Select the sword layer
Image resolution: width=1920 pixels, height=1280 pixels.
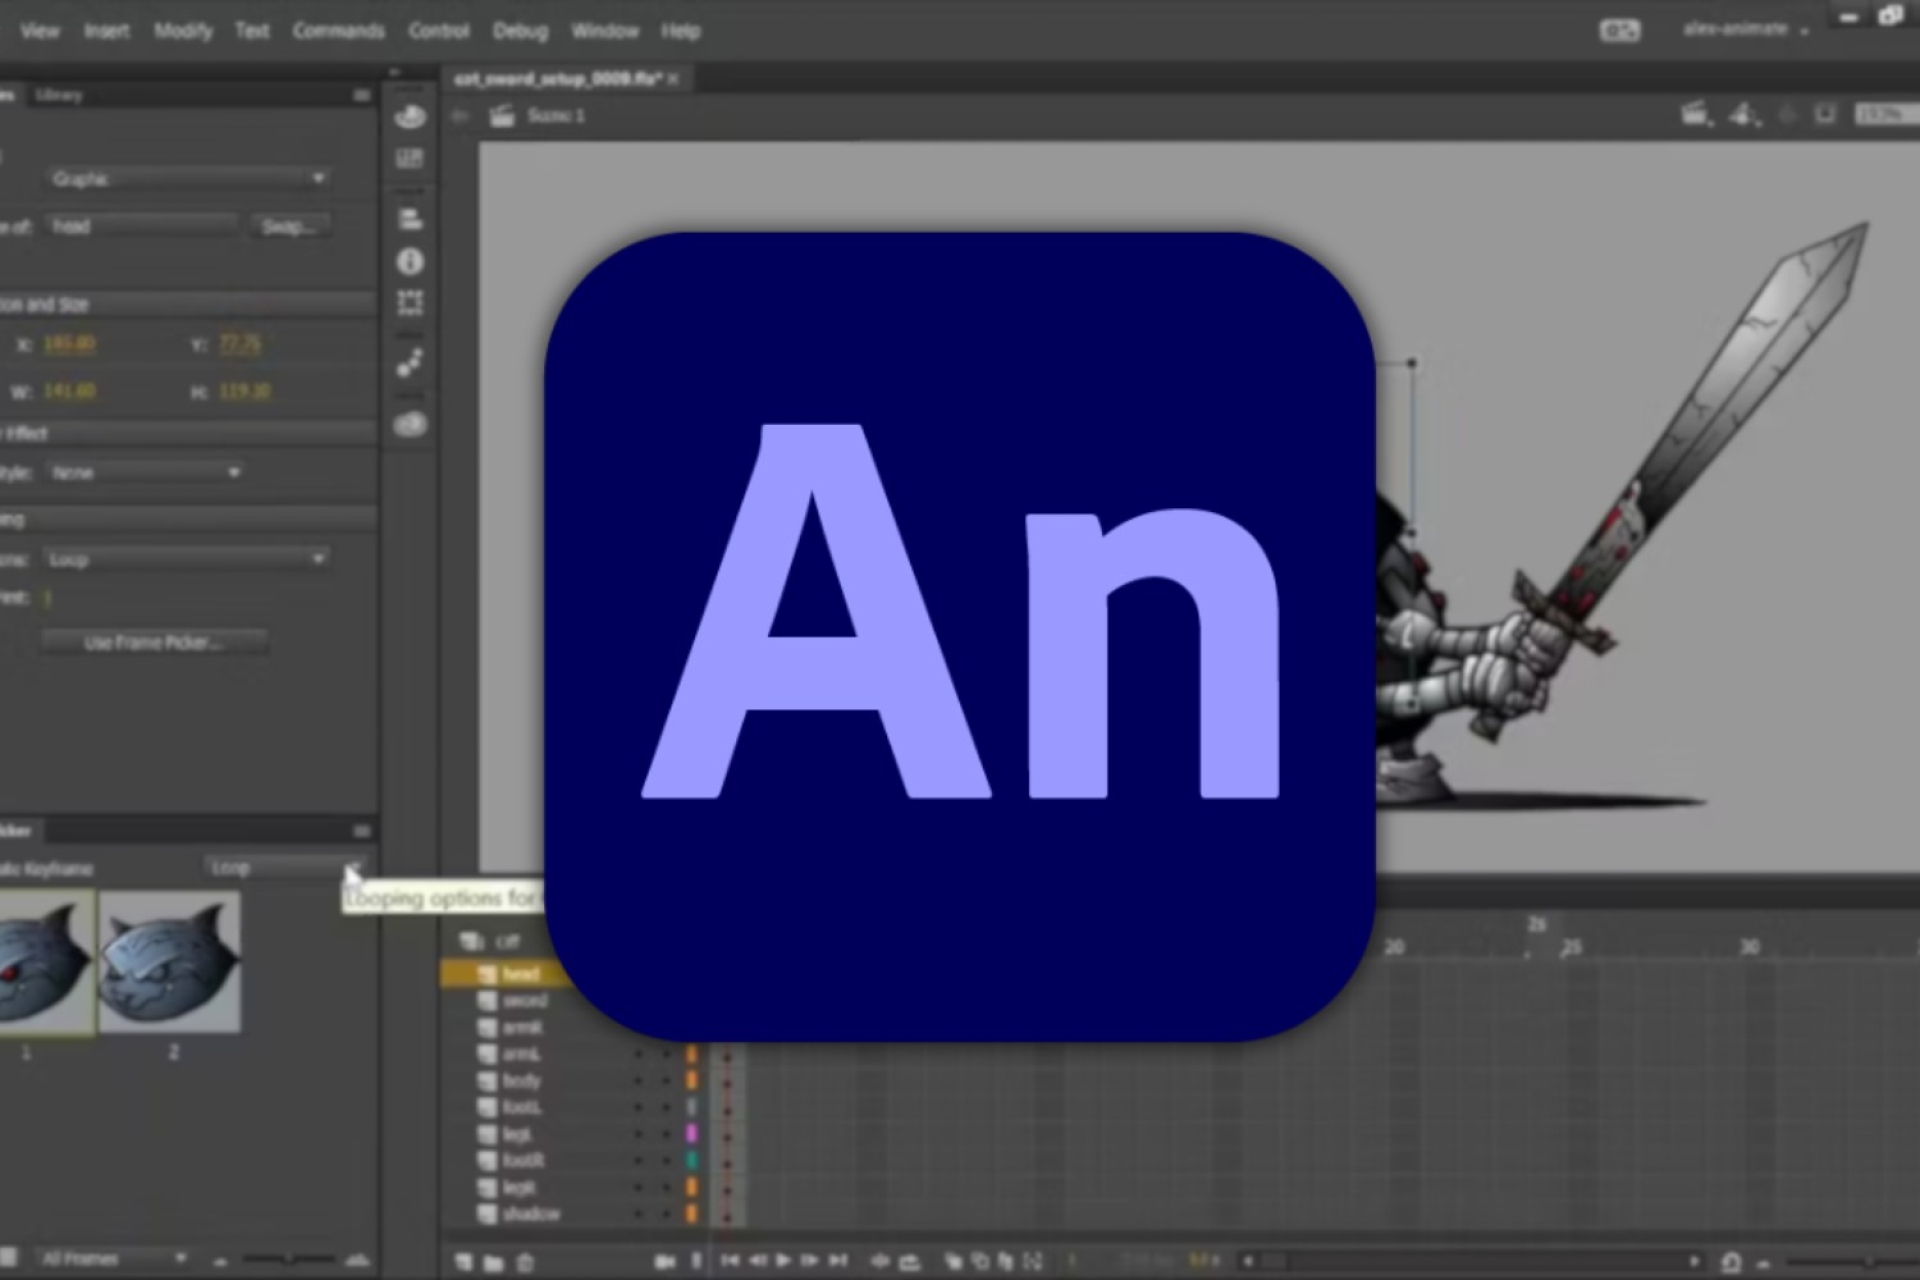click(524, 1001)
